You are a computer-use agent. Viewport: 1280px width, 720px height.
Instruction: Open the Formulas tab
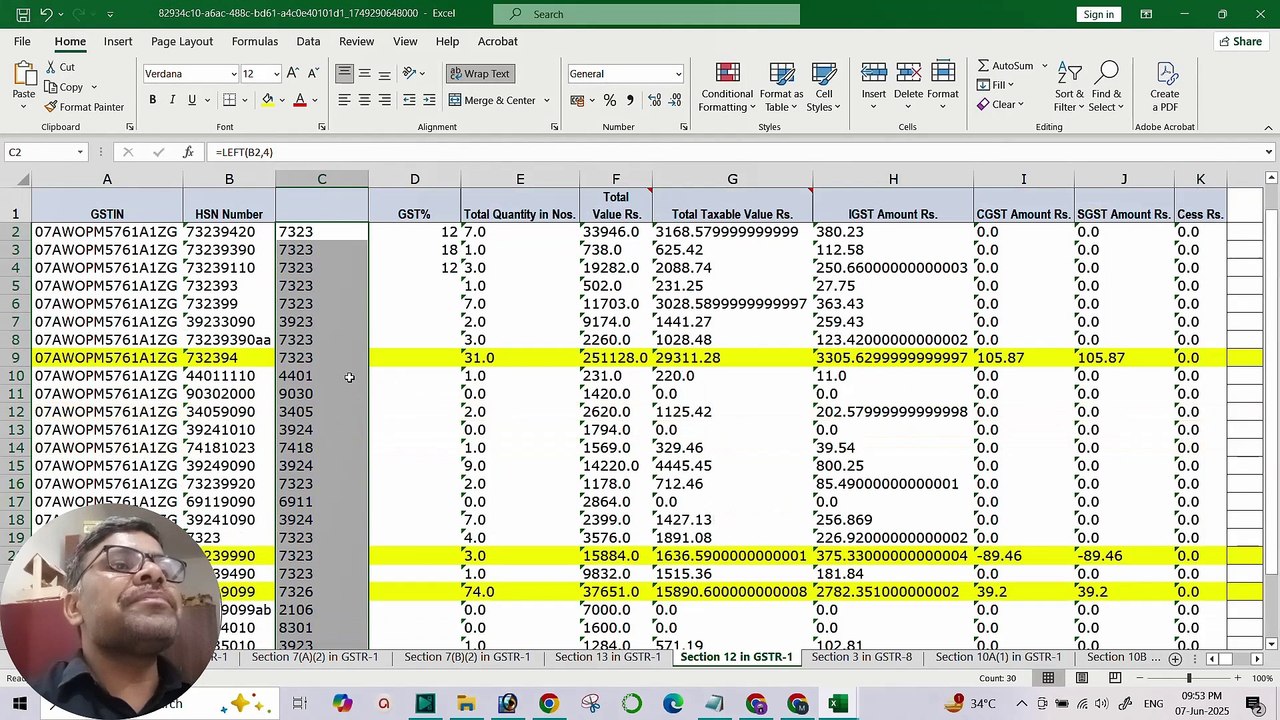point(255,41)
